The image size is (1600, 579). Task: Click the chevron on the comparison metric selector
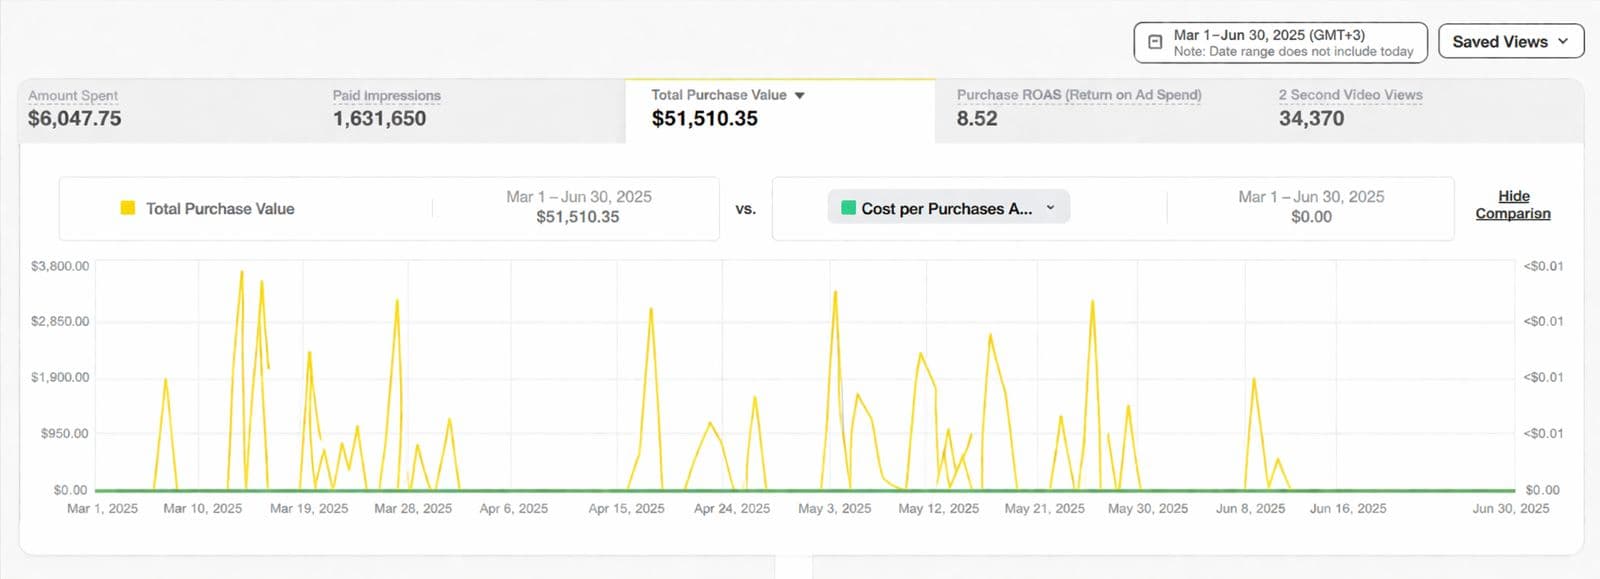click(x=1050, y=208)
